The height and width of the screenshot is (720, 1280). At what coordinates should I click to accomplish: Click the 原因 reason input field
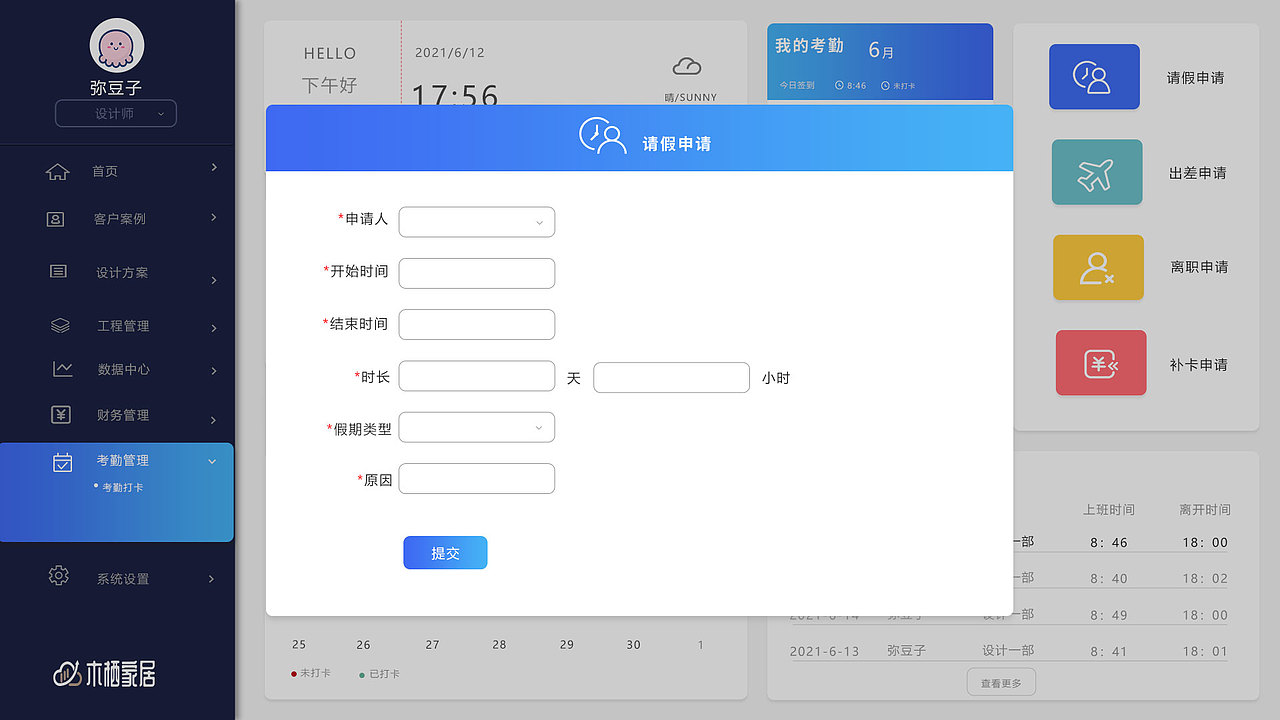tap(476, 478)
